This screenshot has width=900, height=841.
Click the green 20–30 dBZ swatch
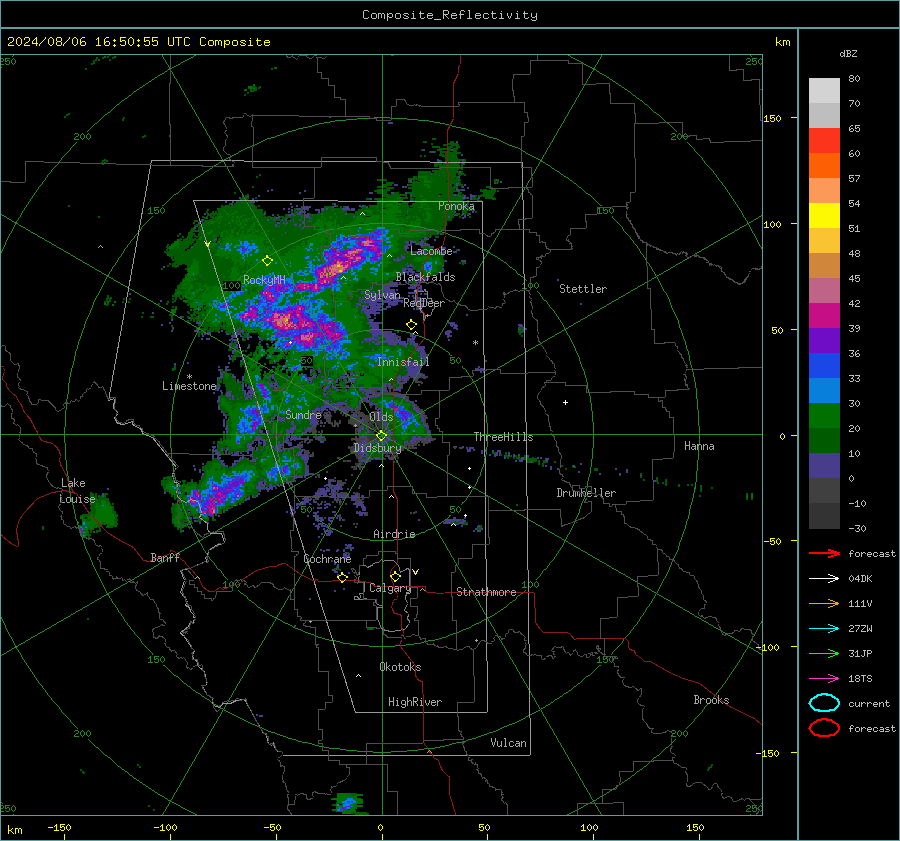pos(824,415)
